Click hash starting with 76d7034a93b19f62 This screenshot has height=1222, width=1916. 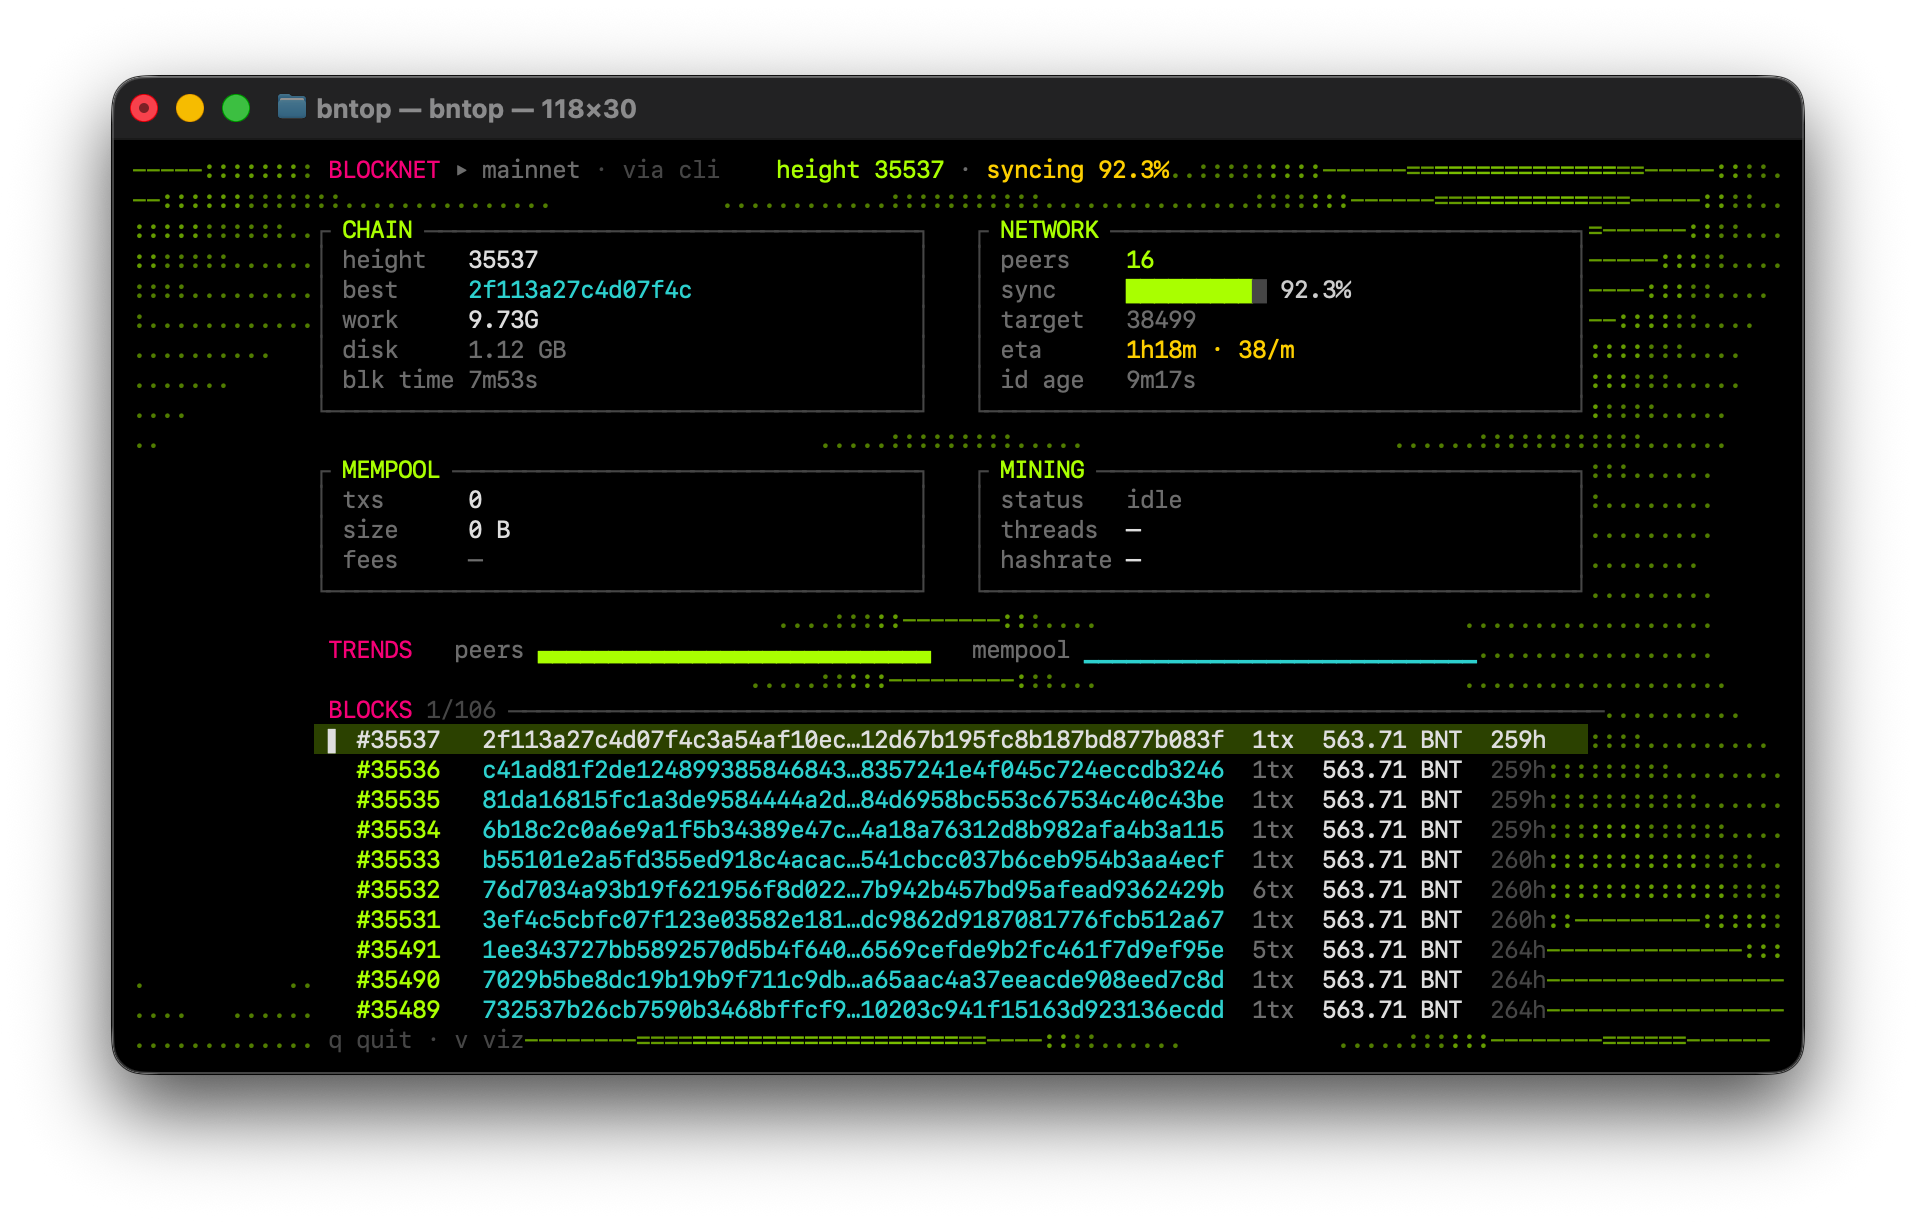(853, 890)
